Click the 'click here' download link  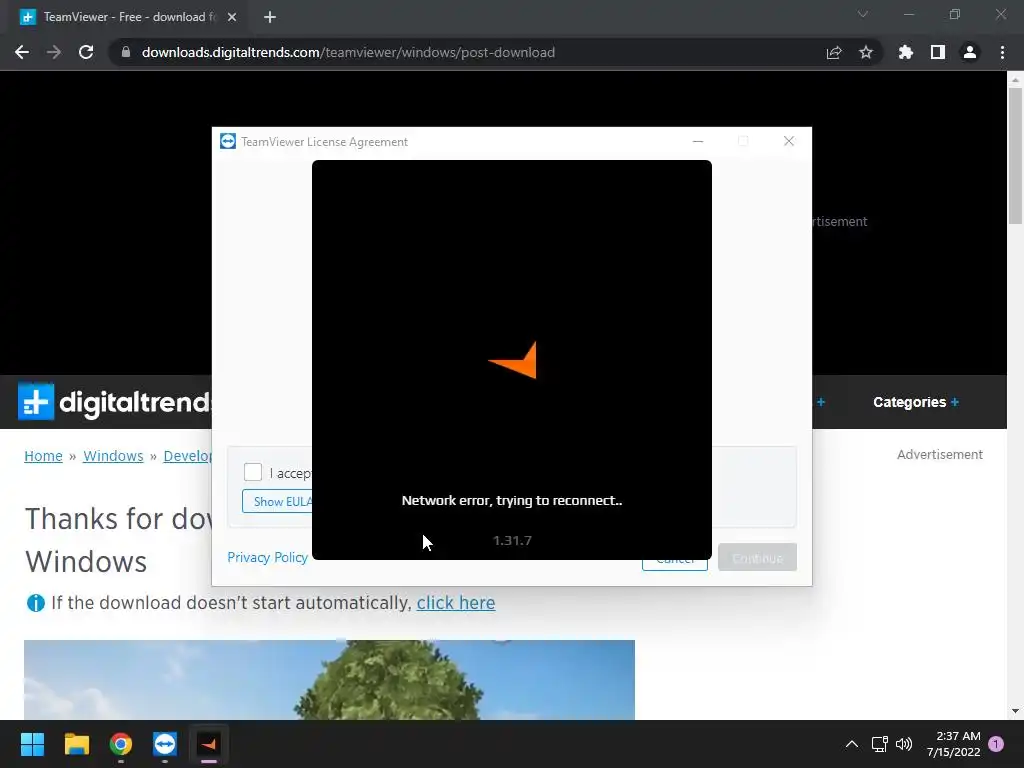click(x=456, y=602)
